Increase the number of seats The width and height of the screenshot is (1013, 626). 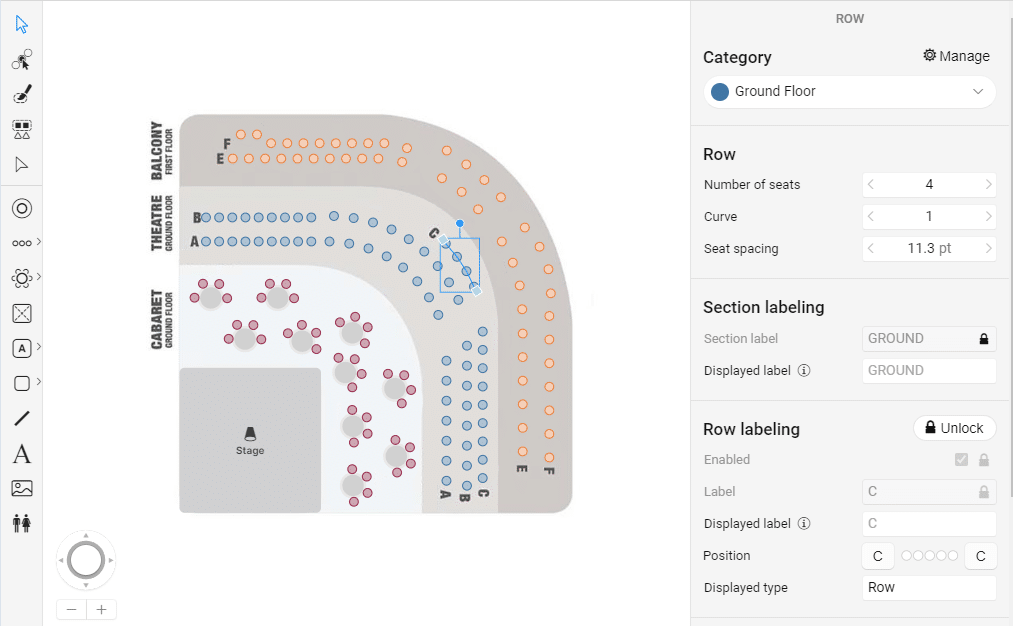click(988, 185)
